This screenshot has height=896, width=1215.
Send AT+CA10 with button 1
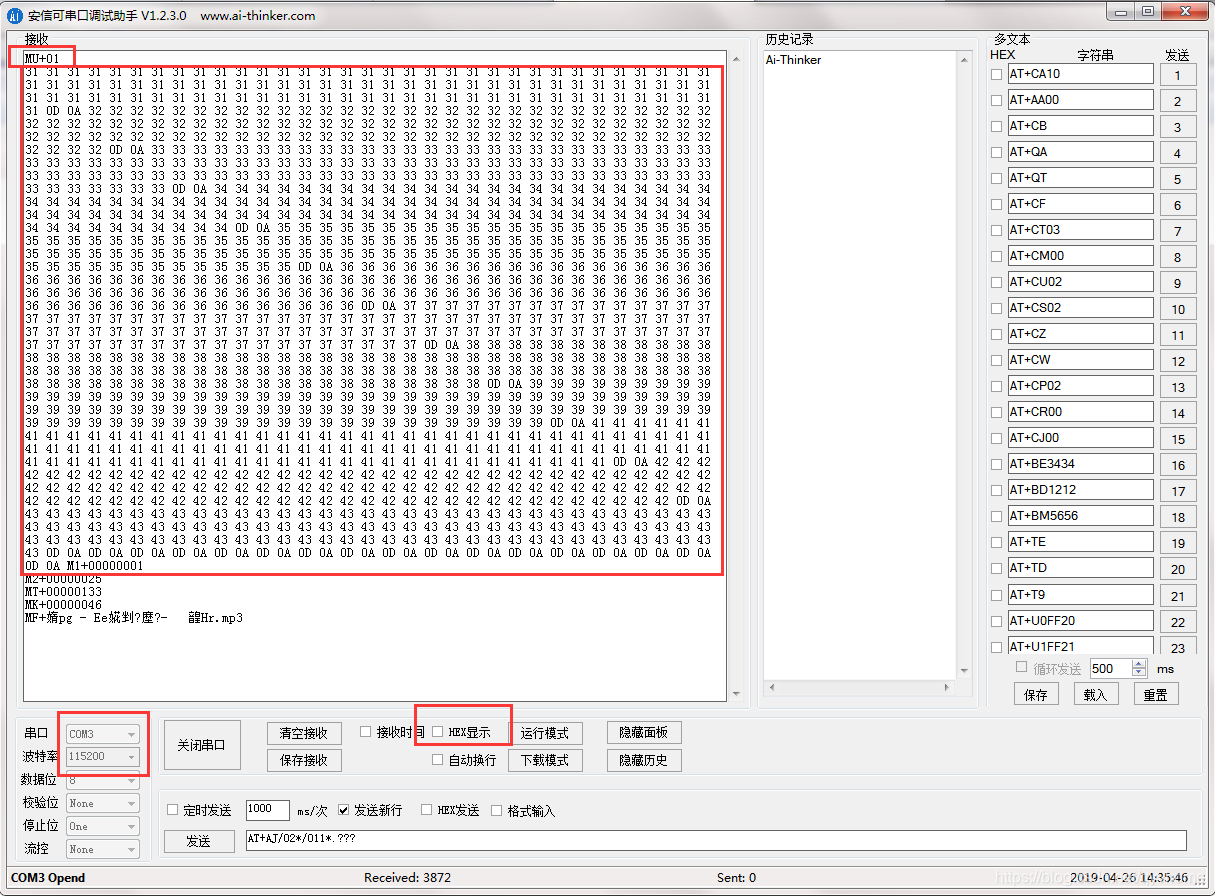pyautogui.click(x=1177, y=75)
